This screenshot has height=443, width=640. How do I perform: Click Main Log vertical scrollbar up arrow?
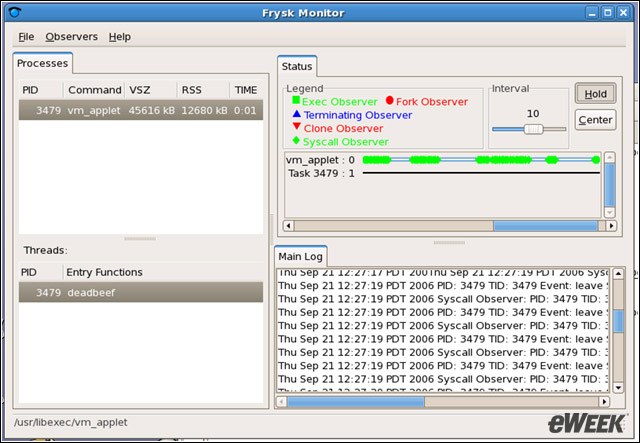618,274
